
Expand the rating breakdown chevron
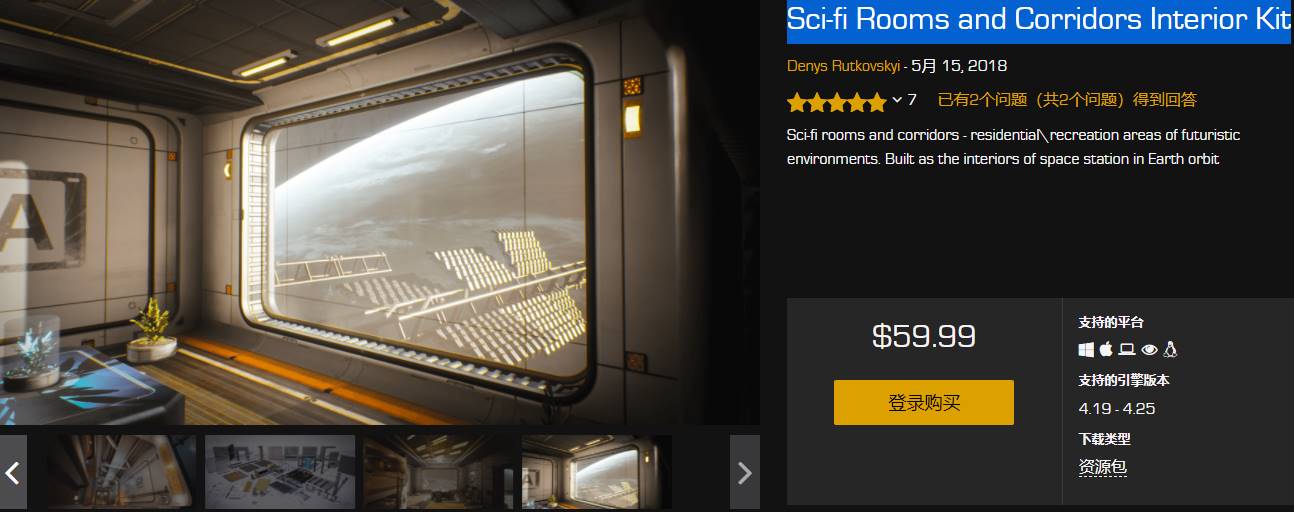pyautogui.click(x=897, y=100)
